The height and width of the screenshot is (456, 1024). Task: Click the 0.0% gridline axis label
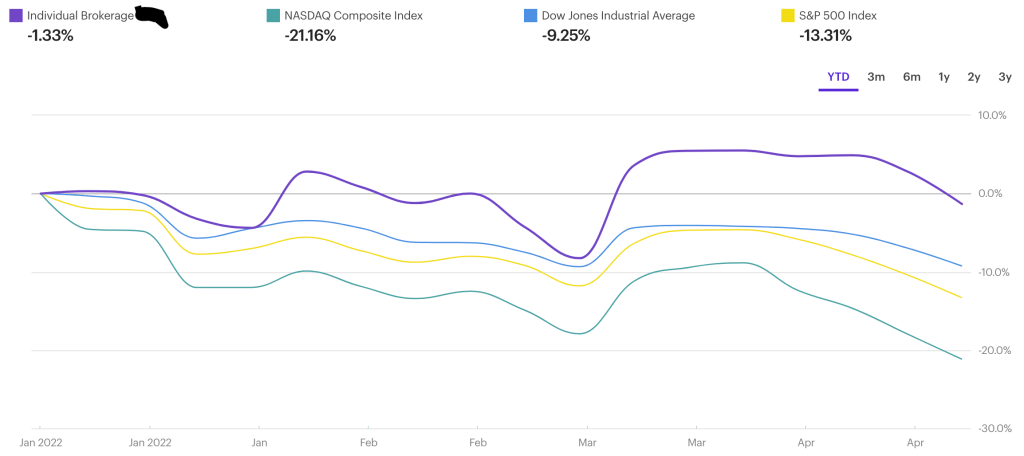click(990, 194)
